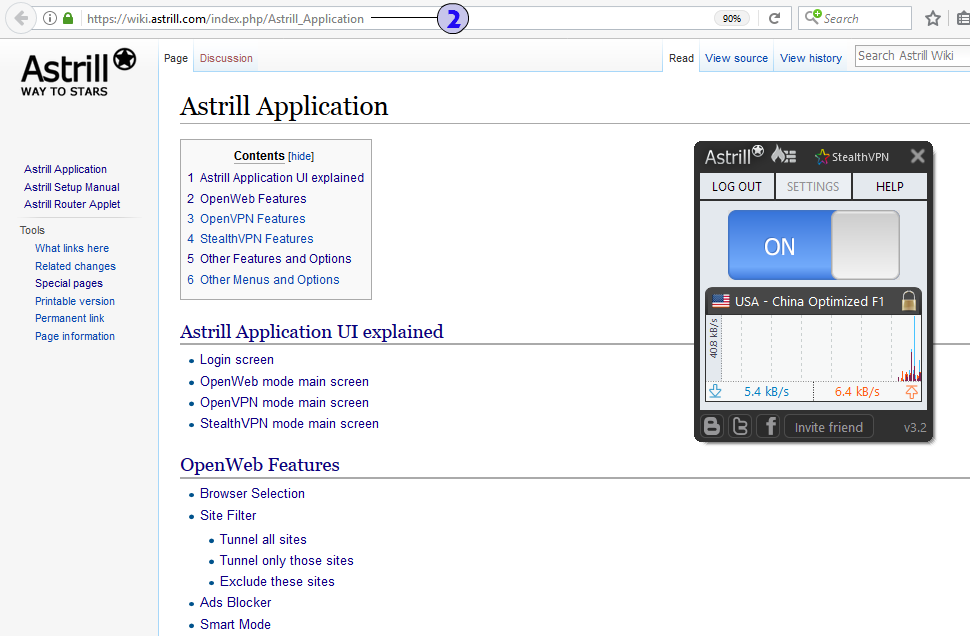
Task: Click the 90% zoom level indicator
Action: tap(732, 19)
